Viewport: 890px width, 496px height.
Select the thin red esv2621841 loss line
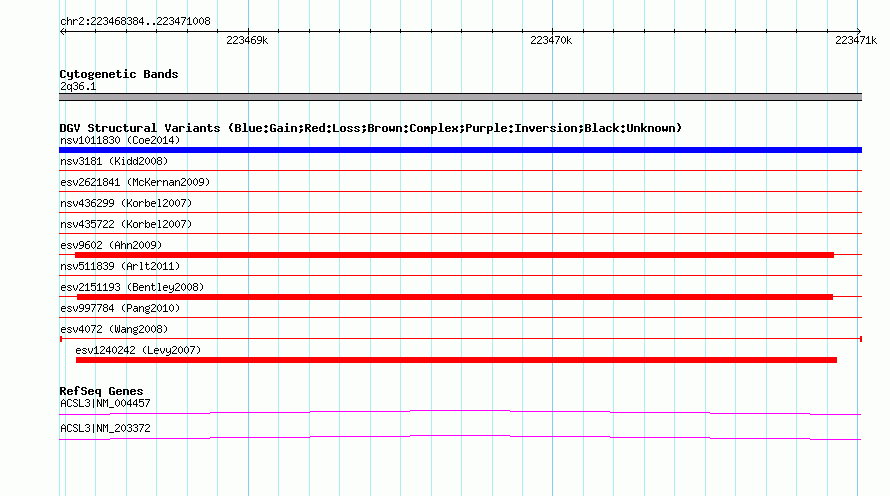(460, 191)
